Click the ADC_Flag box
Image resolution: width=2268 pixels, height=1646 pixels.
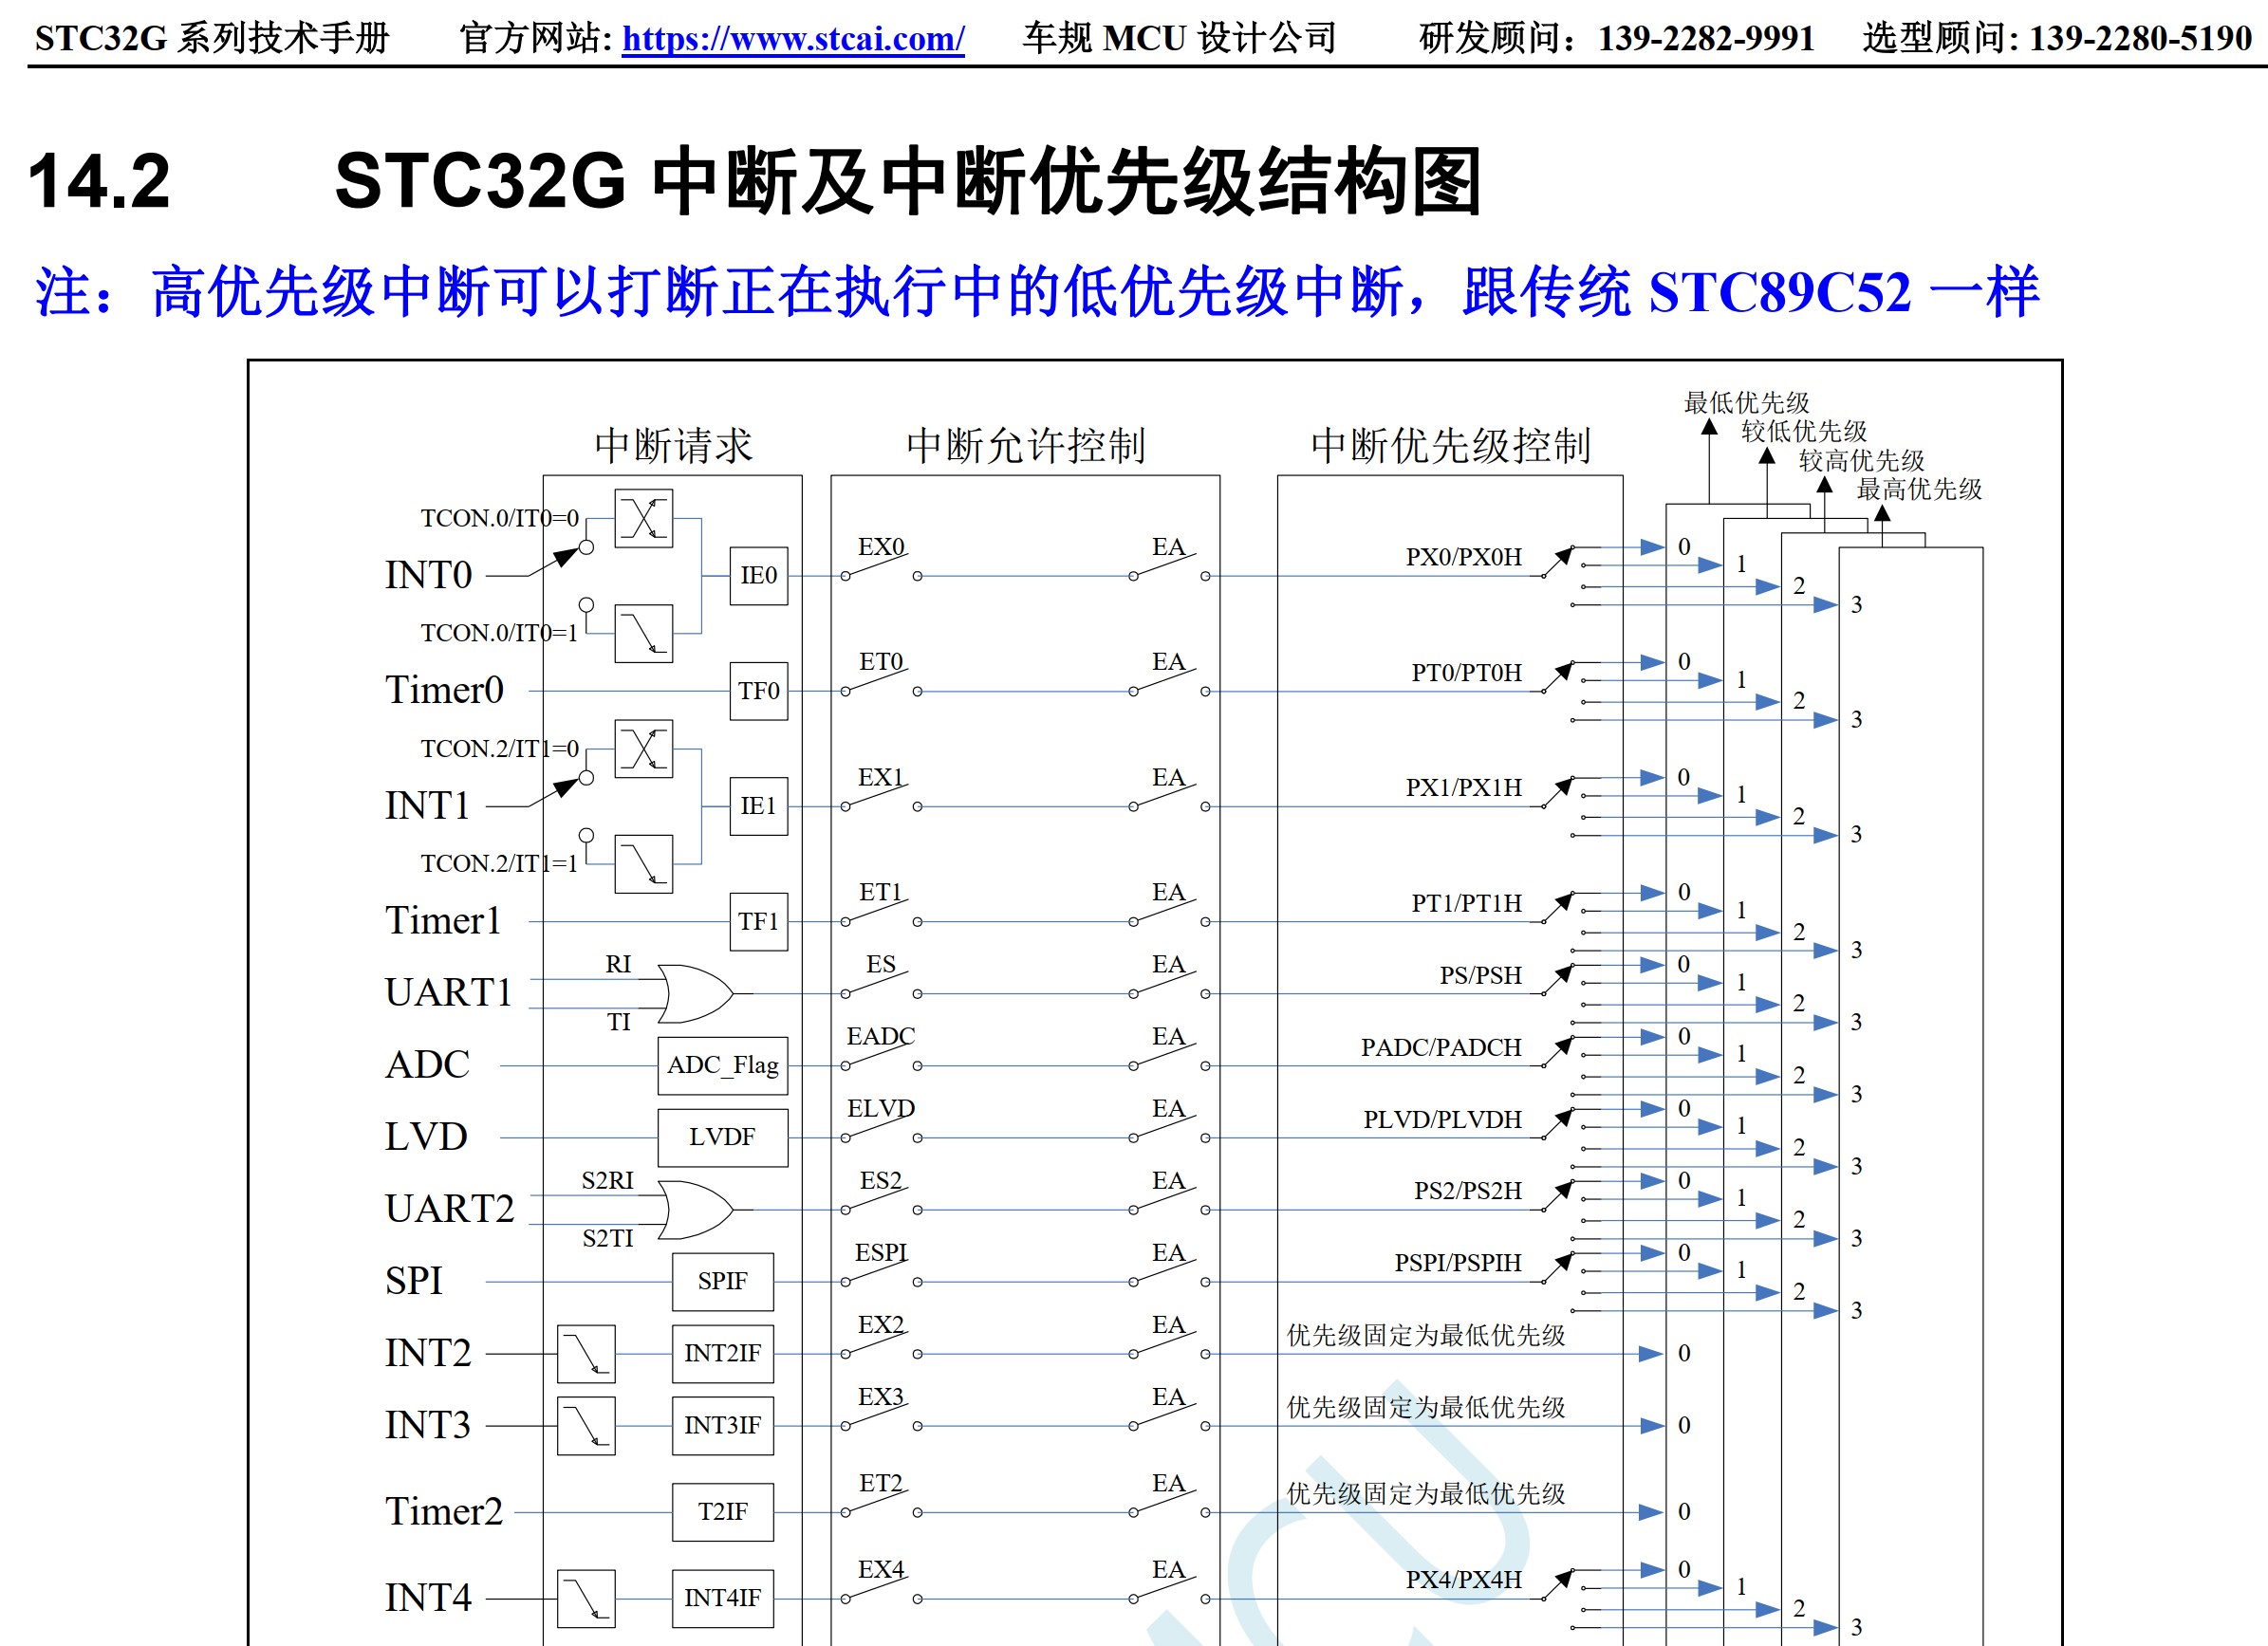(722, 1065)
